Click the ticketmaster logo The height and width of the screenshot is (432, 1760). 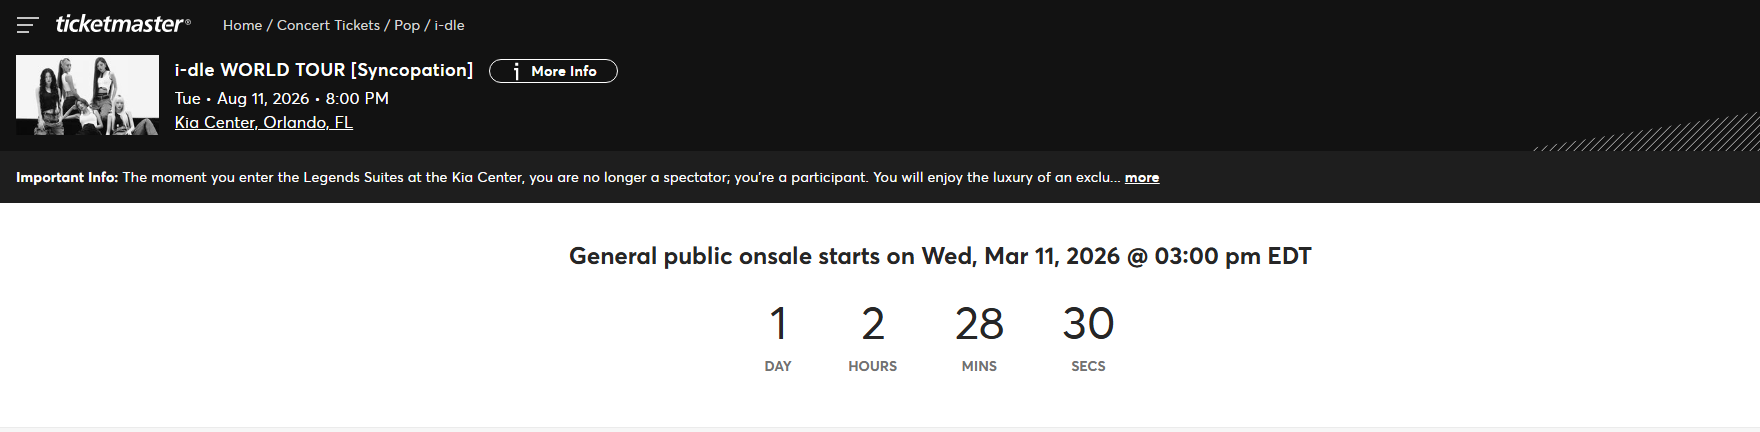pyautogui.click(x=122, y=25)
